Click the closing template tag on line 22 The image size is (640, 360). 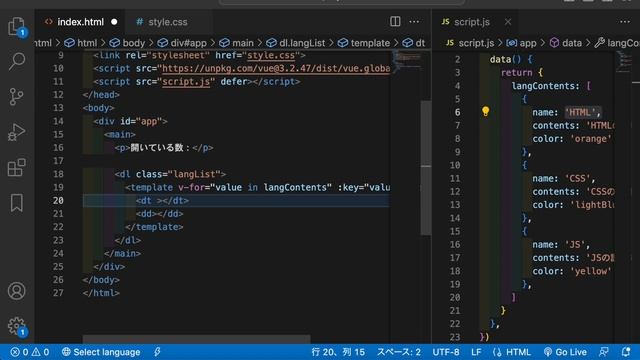pos(154,227)
